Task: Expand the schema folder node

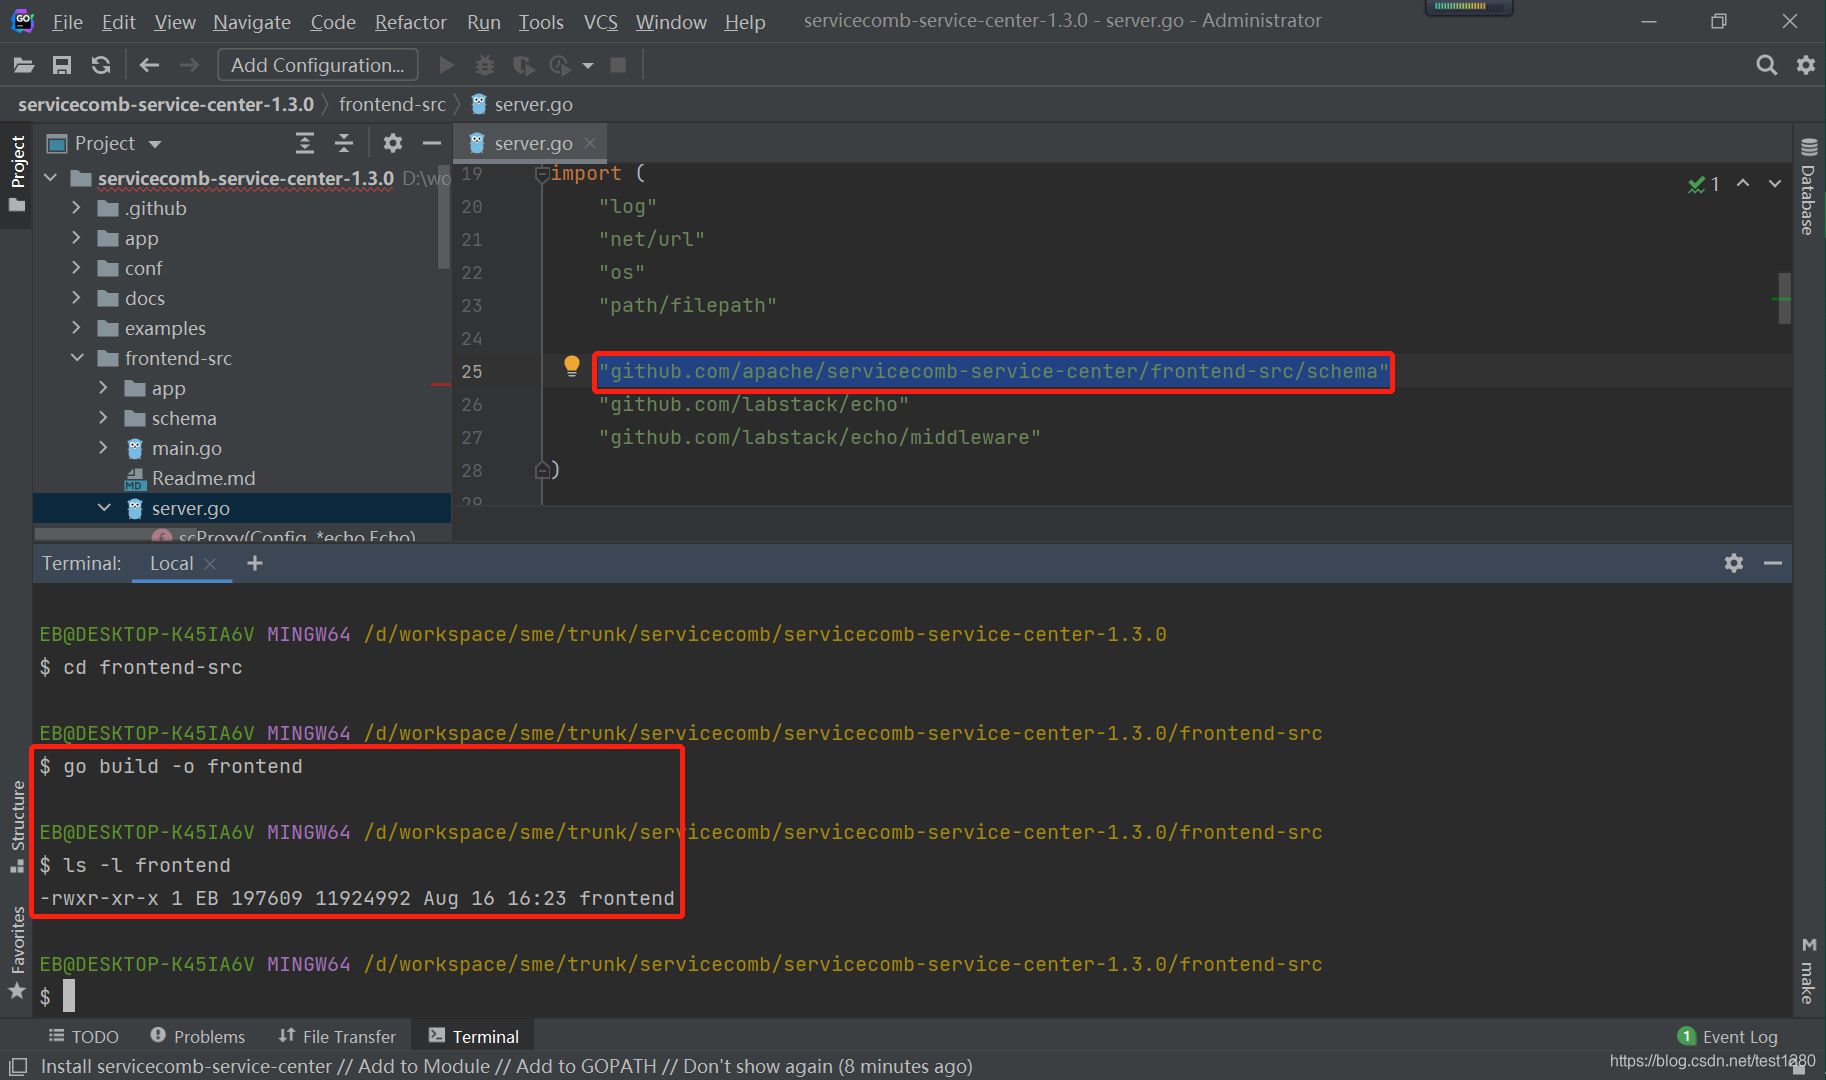Action: click(103, 418)
